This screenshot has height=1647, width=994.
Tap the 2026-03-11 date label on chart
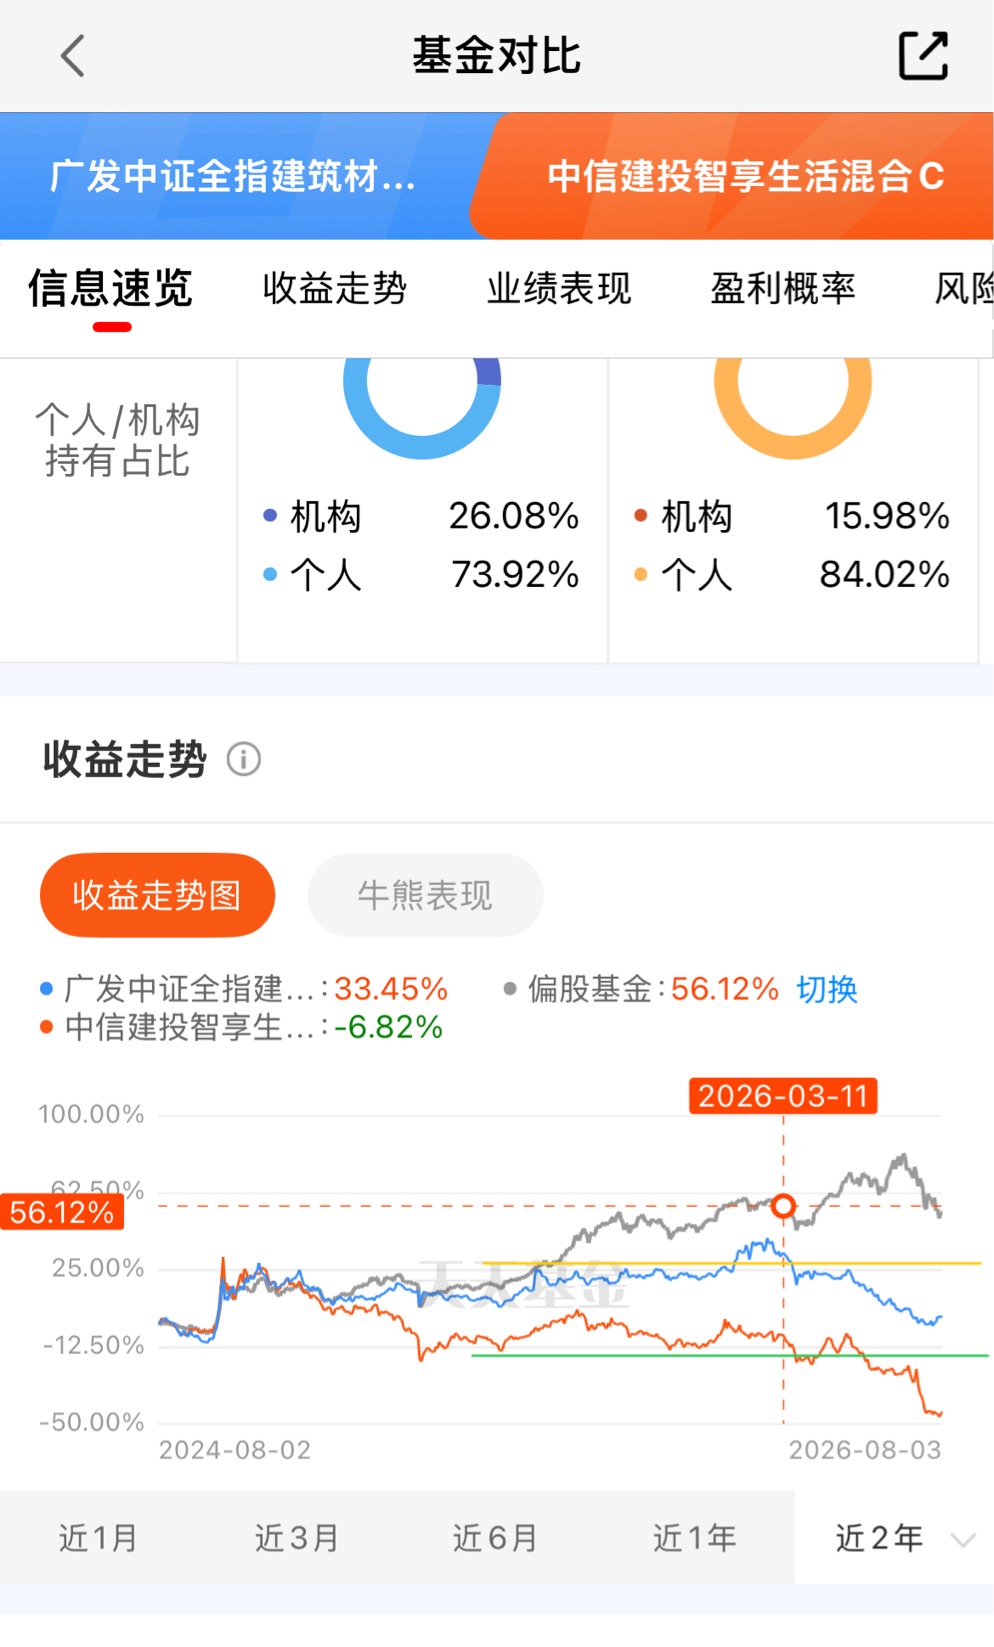783,1096
